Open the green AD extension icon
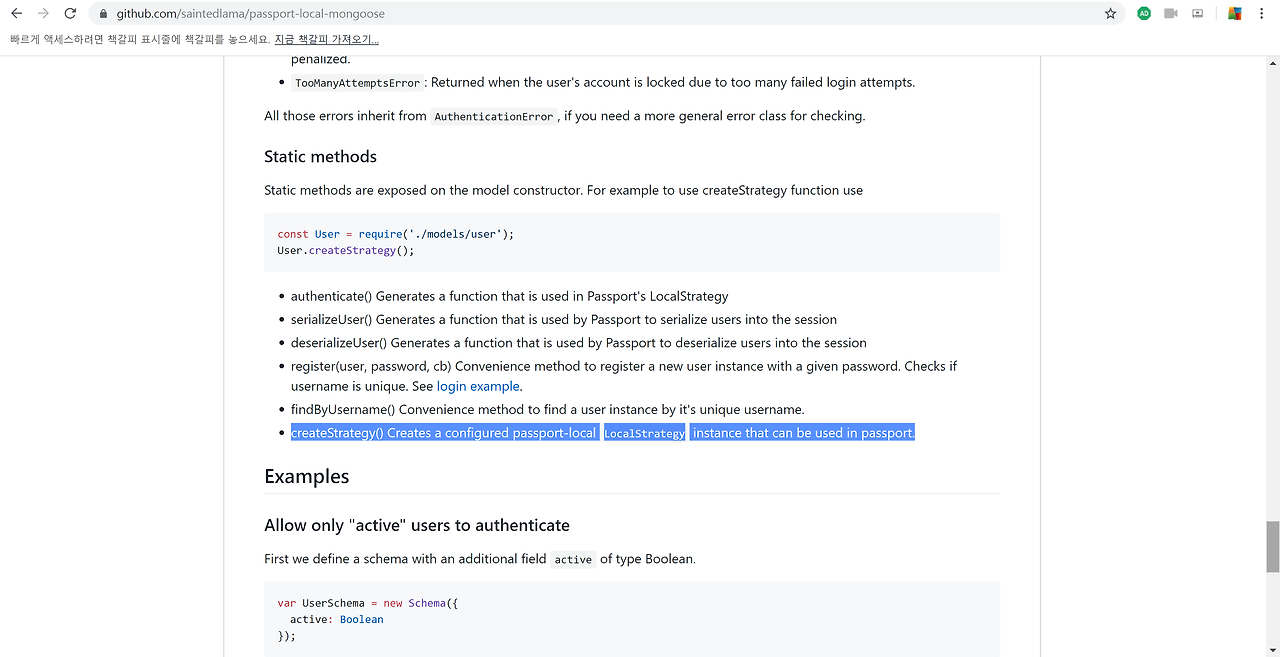This screenshot has height=657, width=1280. coord(1144,14)
